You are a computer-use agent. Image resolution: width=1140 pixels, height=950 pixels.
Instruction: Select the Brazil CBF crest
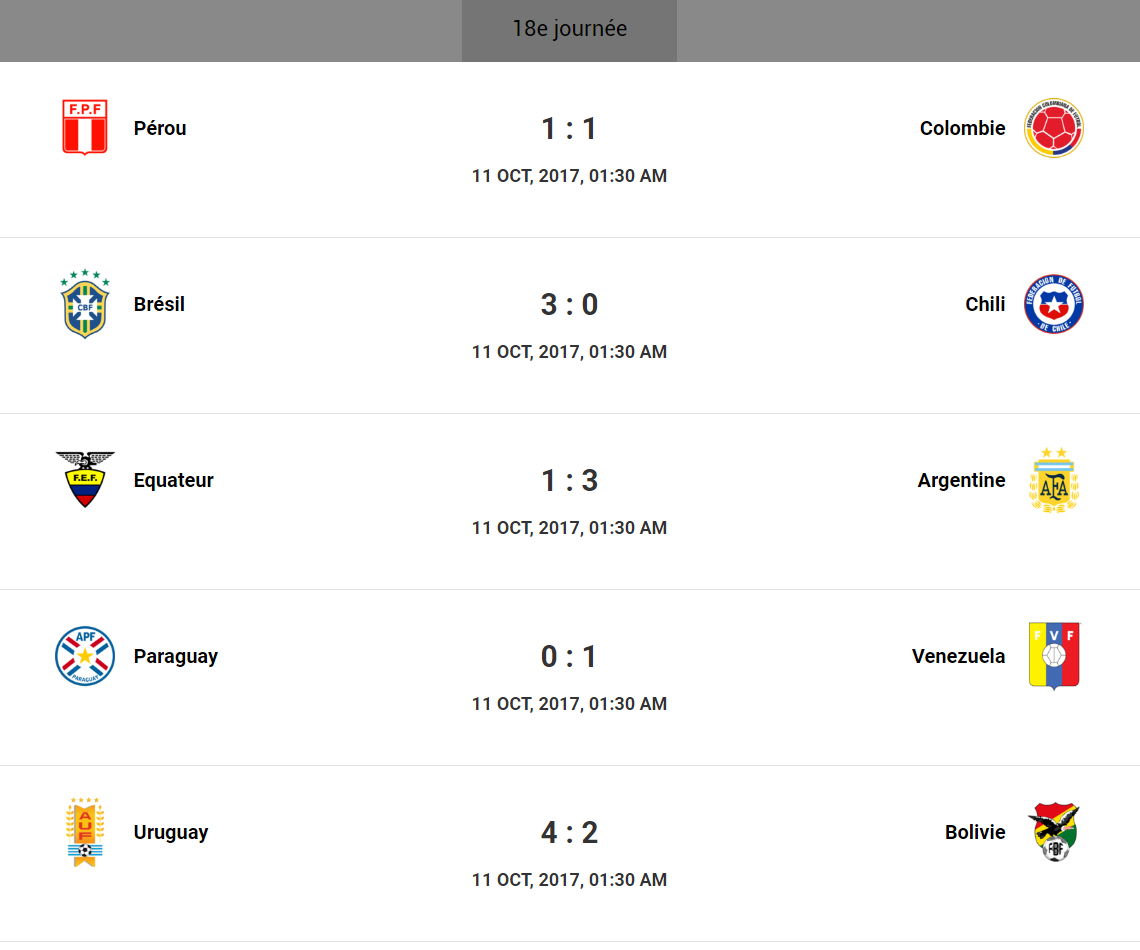click(85, 304)
